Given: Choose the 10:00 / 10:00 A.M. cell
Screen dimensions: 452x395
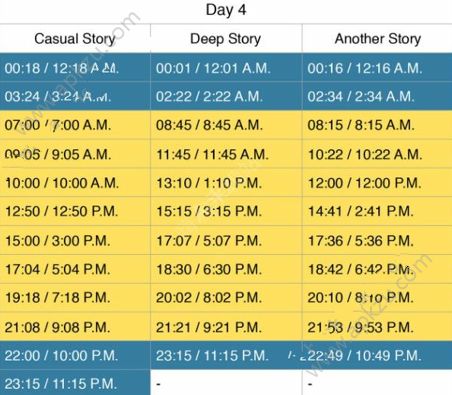Looking at the screenshot, I should (75, 183).
